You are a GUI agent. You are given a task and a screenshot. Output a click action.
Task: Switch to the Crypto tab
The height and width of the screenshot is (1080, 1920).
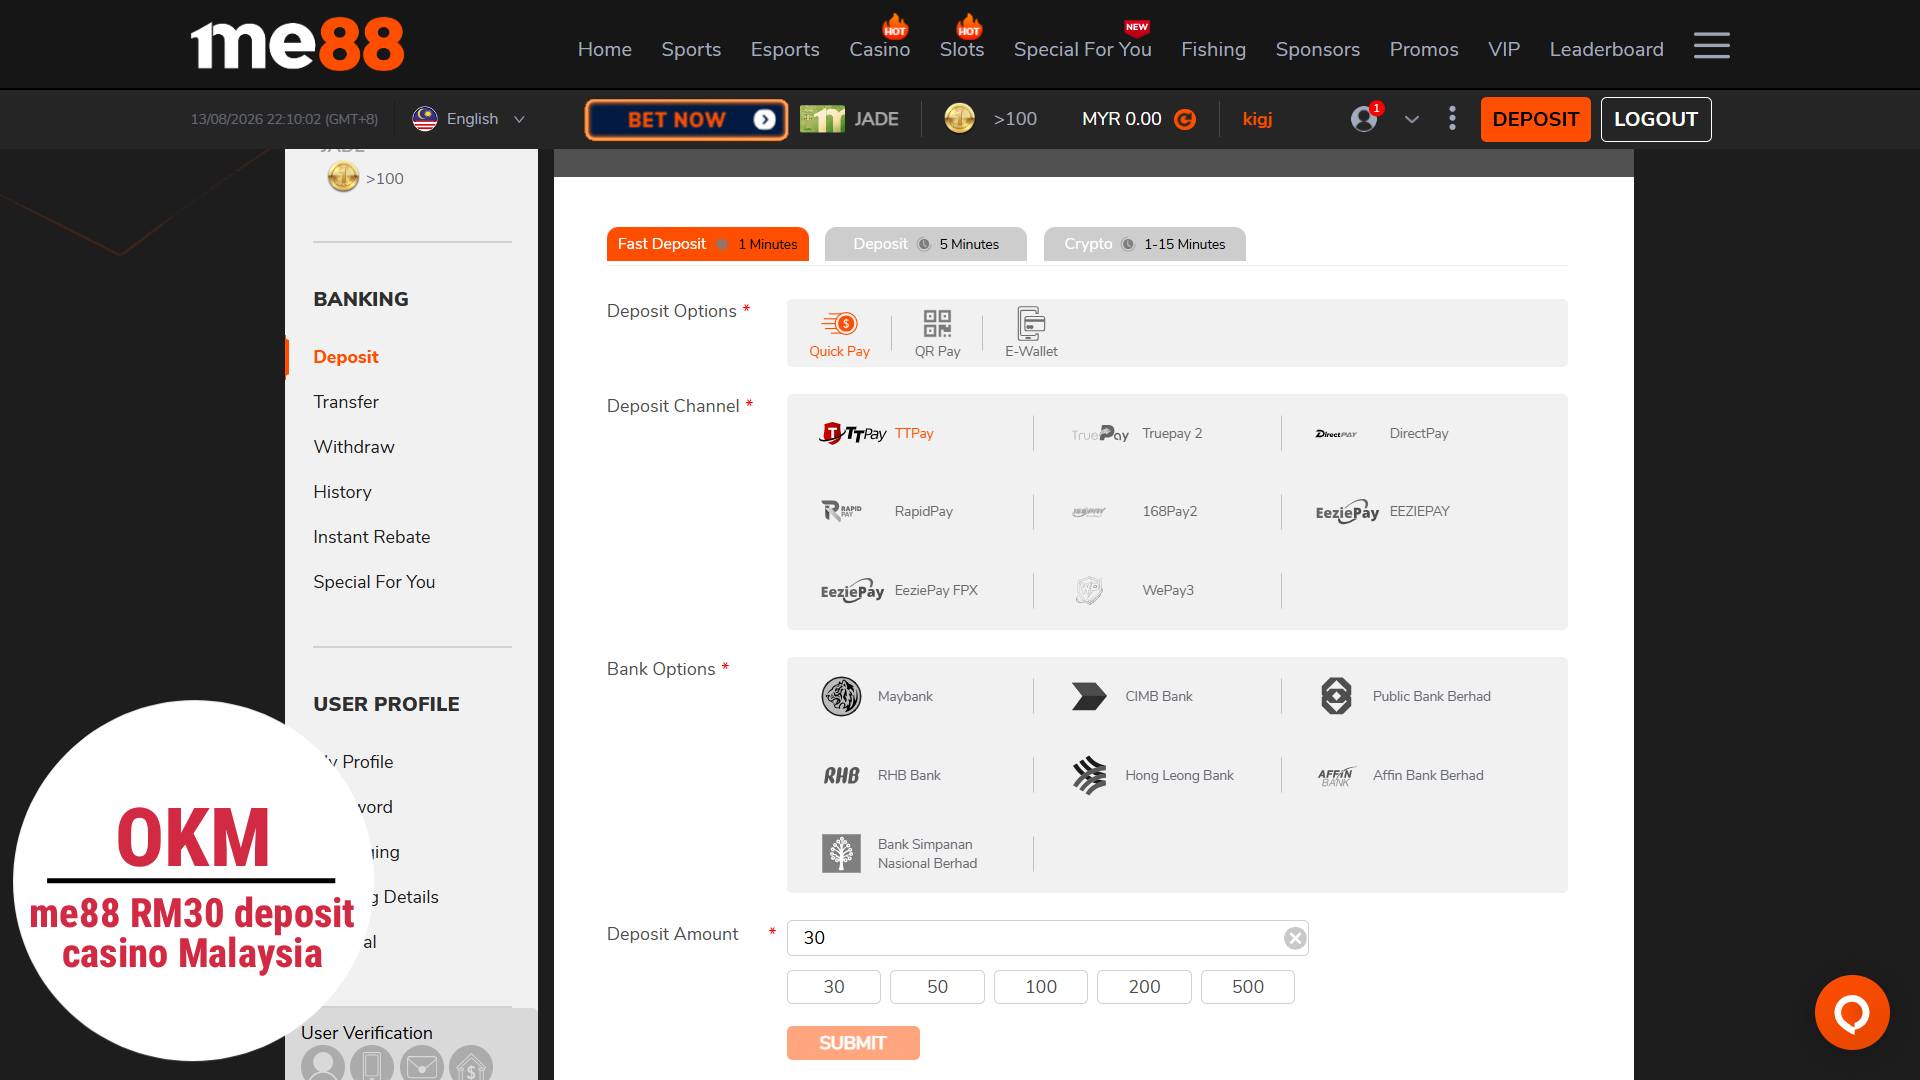pos(1144,244)
